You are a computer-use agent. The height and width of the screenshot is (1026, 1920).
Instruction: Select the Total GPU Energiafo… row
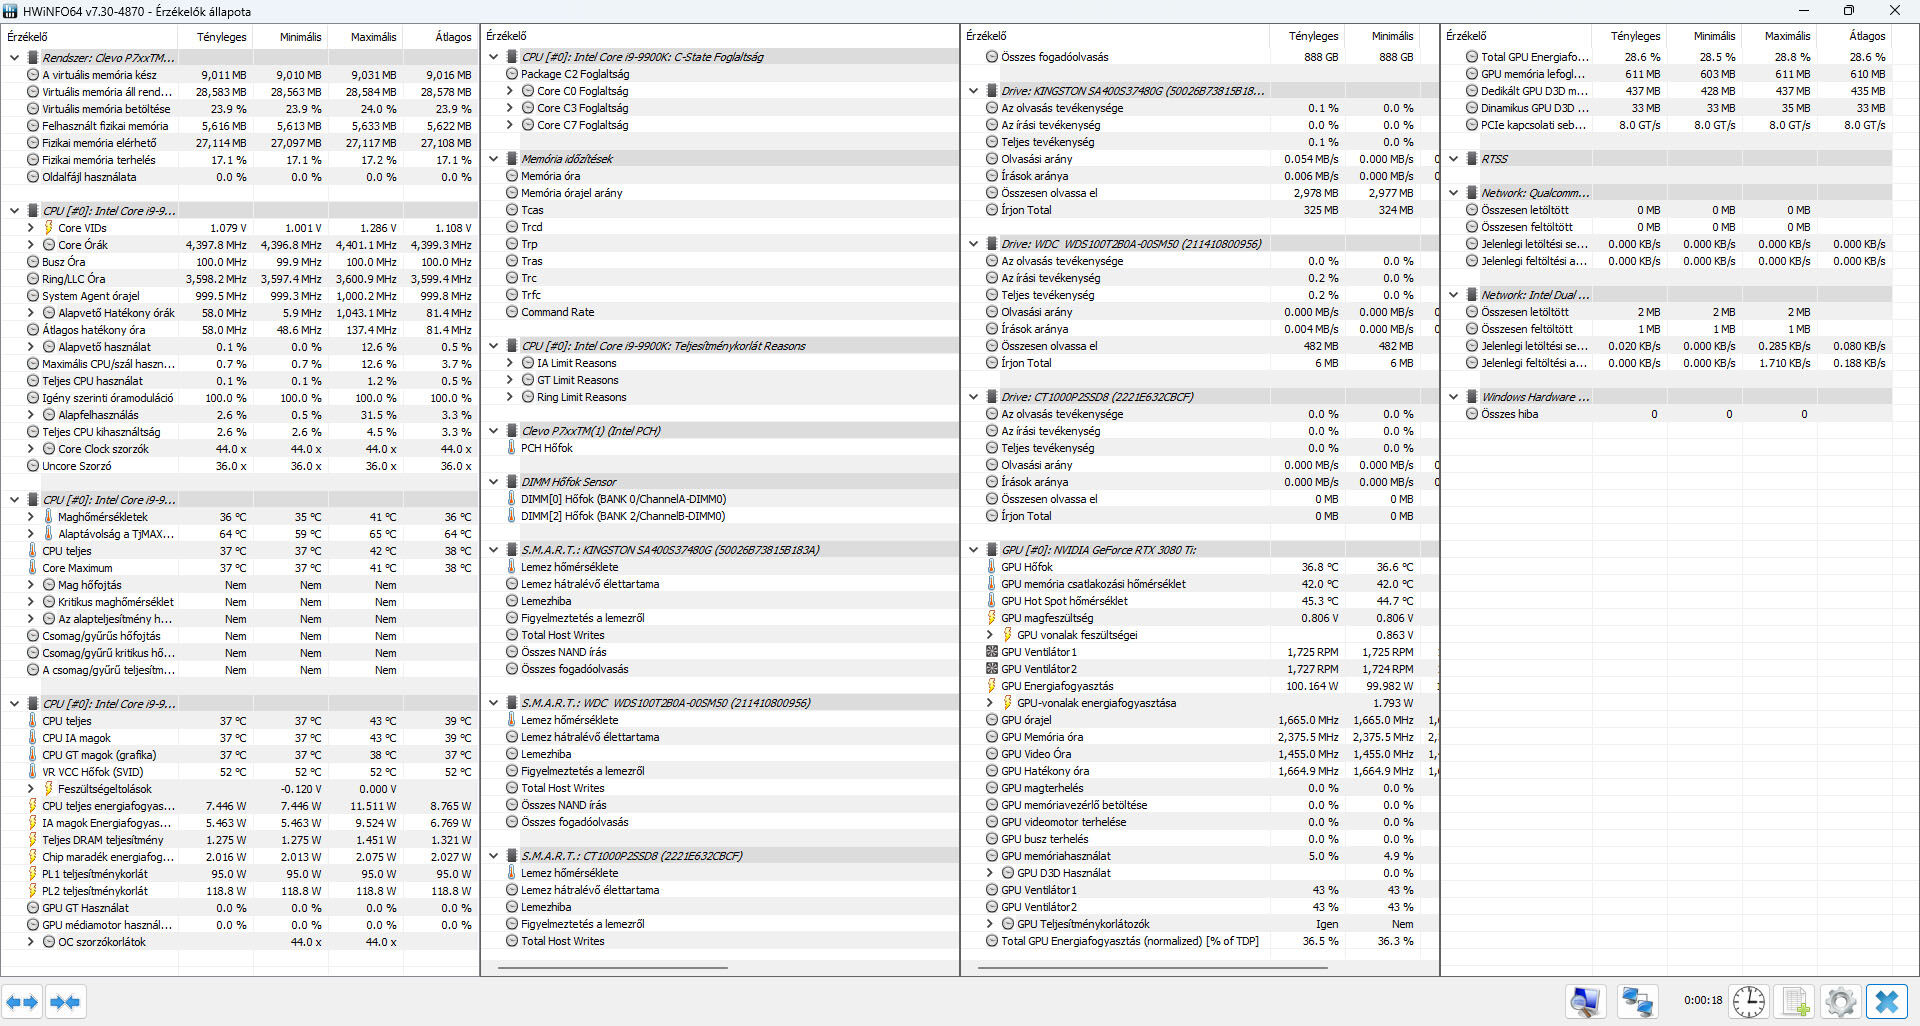click(x=1667, y=57)
